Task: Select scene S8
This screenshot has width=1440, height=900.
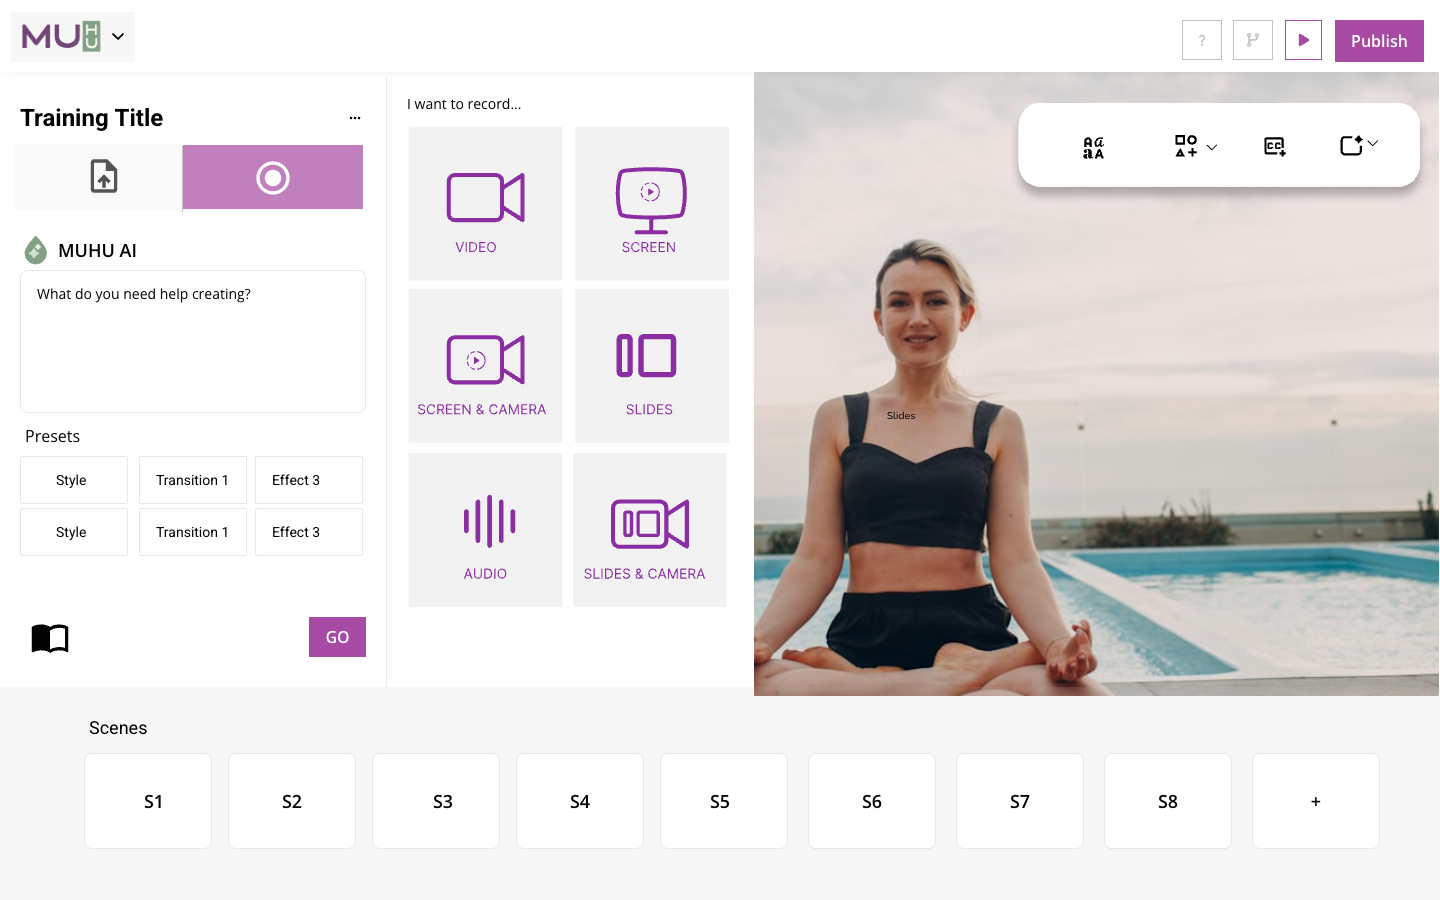Action: pos(1168,801)
